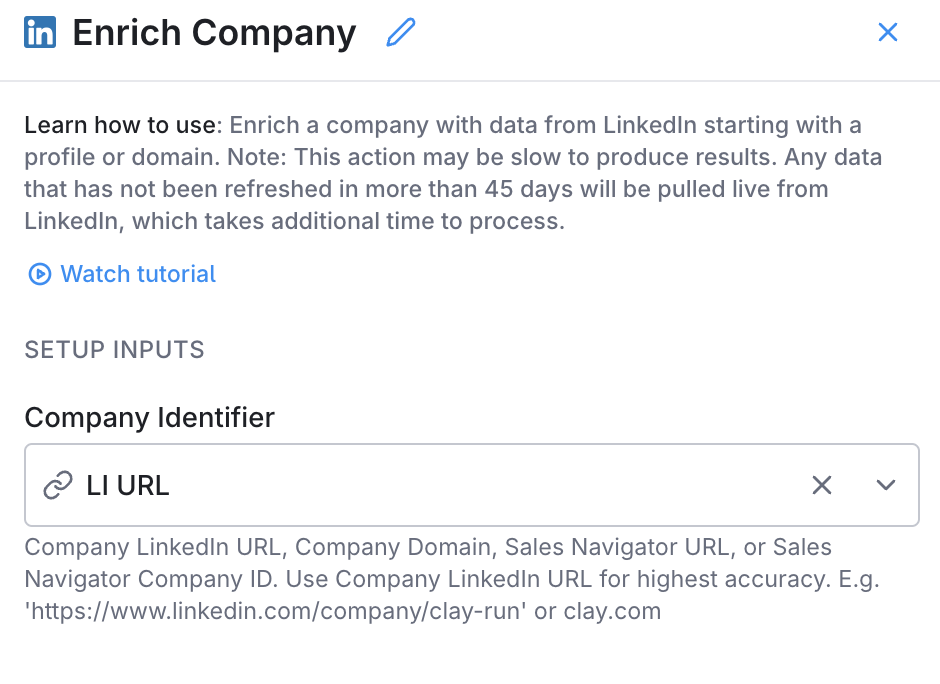Select the LI URL token in the field
Image resolution: width=940 pixels, height=684 pixels.
pyautogui.click(x=128, y=486)
